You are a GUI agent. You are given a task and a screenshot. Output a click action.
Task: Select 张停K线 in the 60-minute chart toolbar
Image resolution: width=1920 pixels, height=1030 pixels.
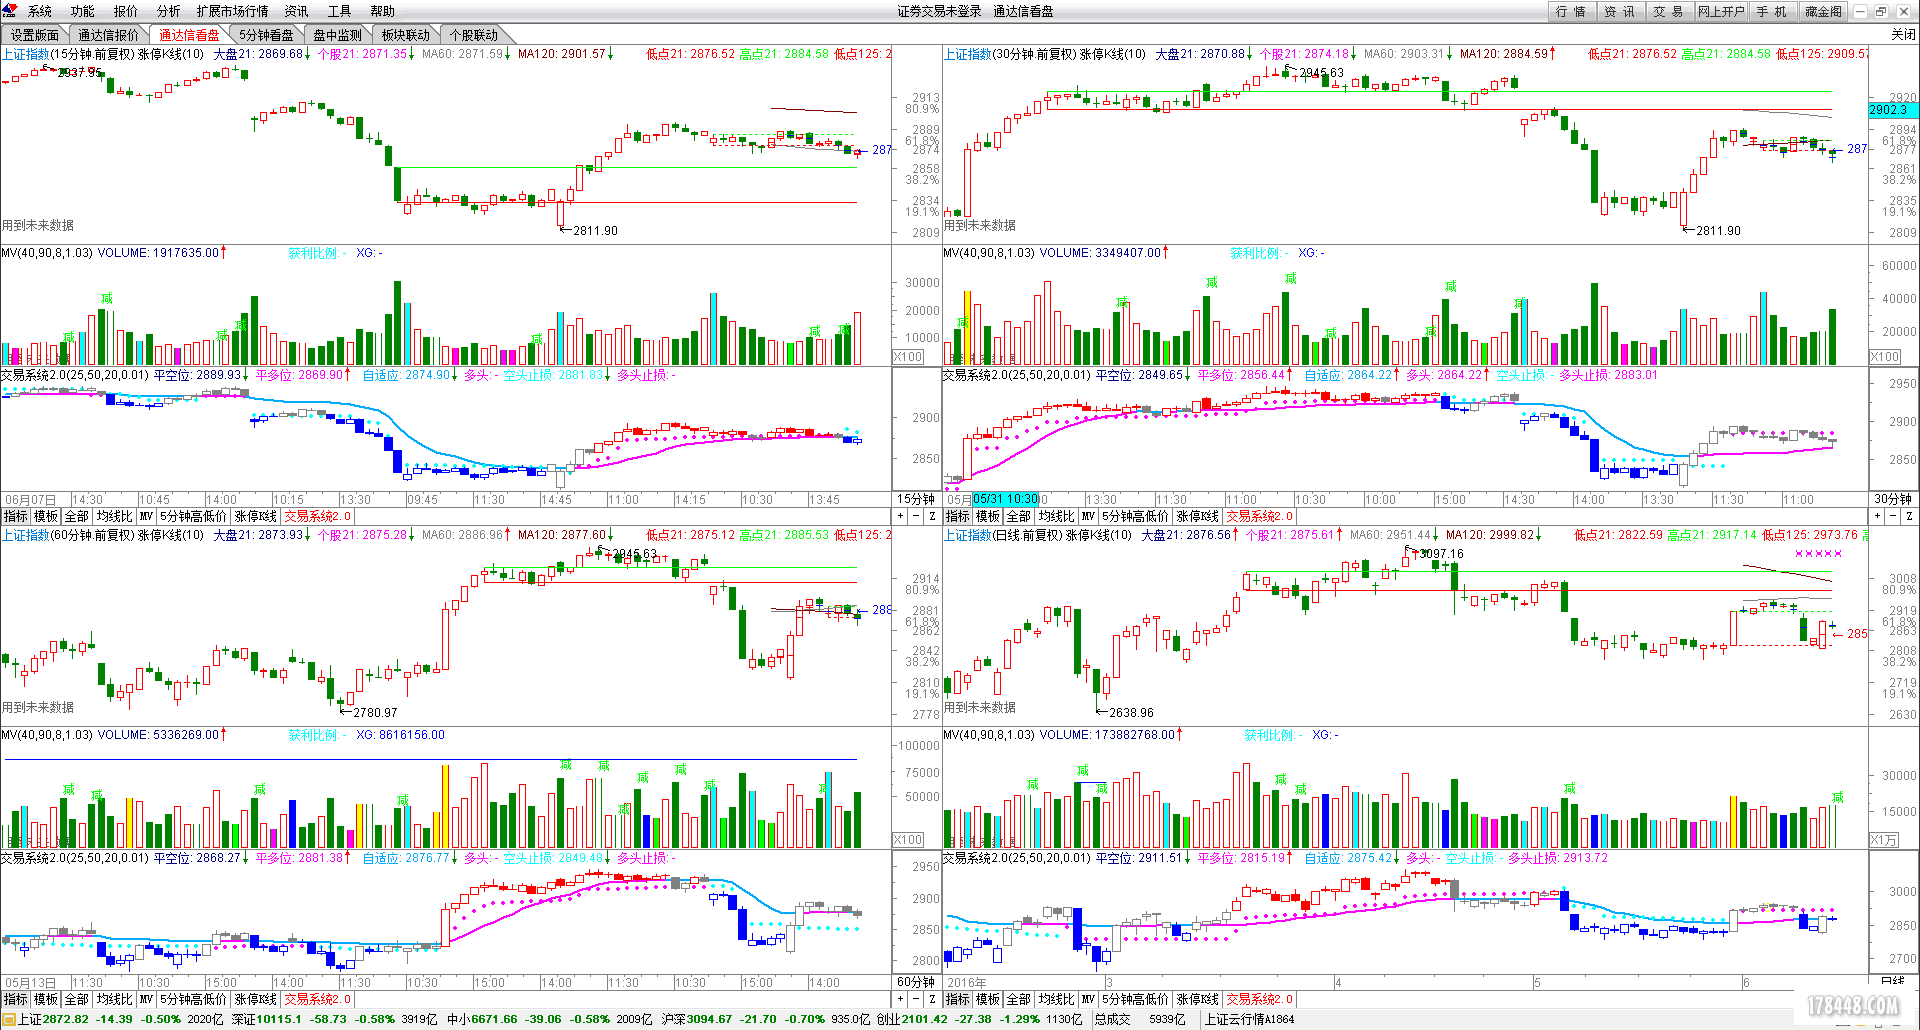256,999
